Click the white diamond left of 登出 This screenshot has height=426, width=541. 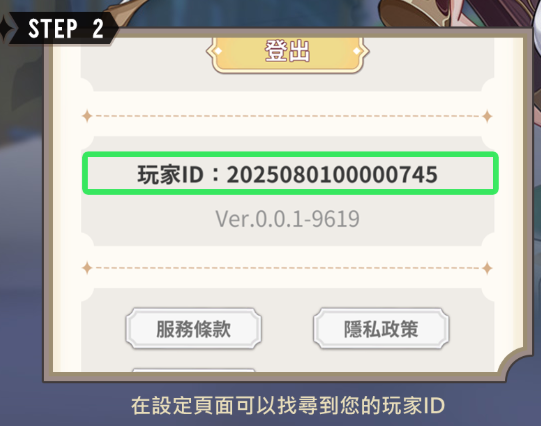coord(218,51)
